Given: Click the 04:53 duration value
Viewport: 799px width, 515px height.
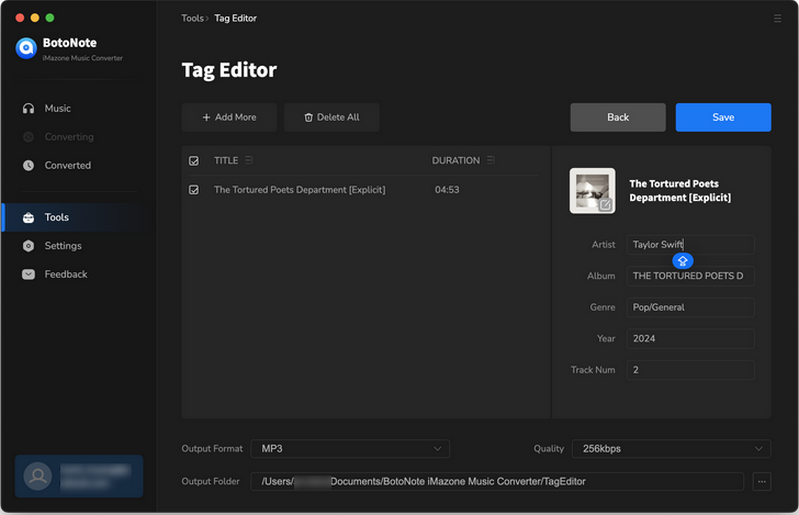Looking at the screenshot, I should point(447,190).
